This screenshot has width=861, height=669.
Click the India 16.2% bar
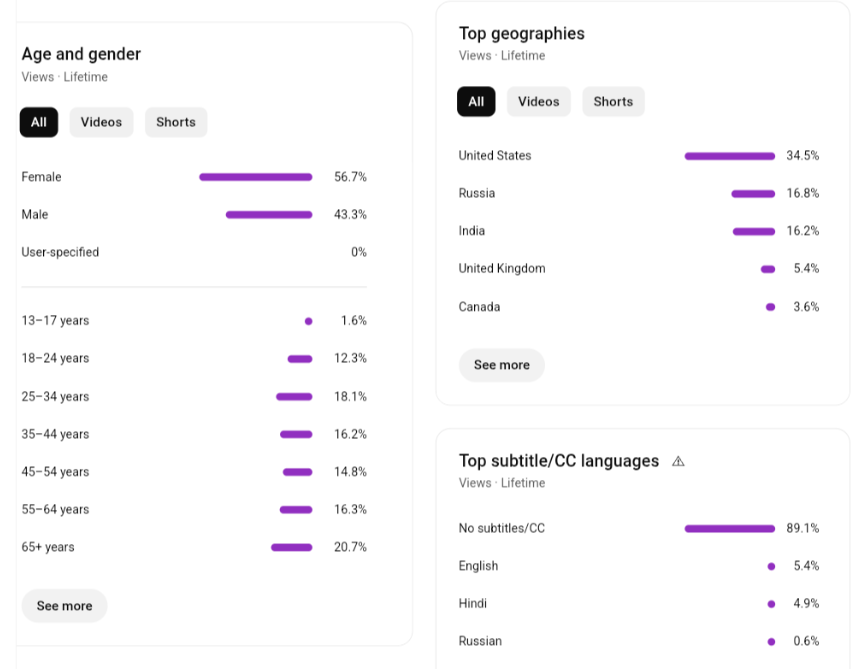[x=754, y=231]
